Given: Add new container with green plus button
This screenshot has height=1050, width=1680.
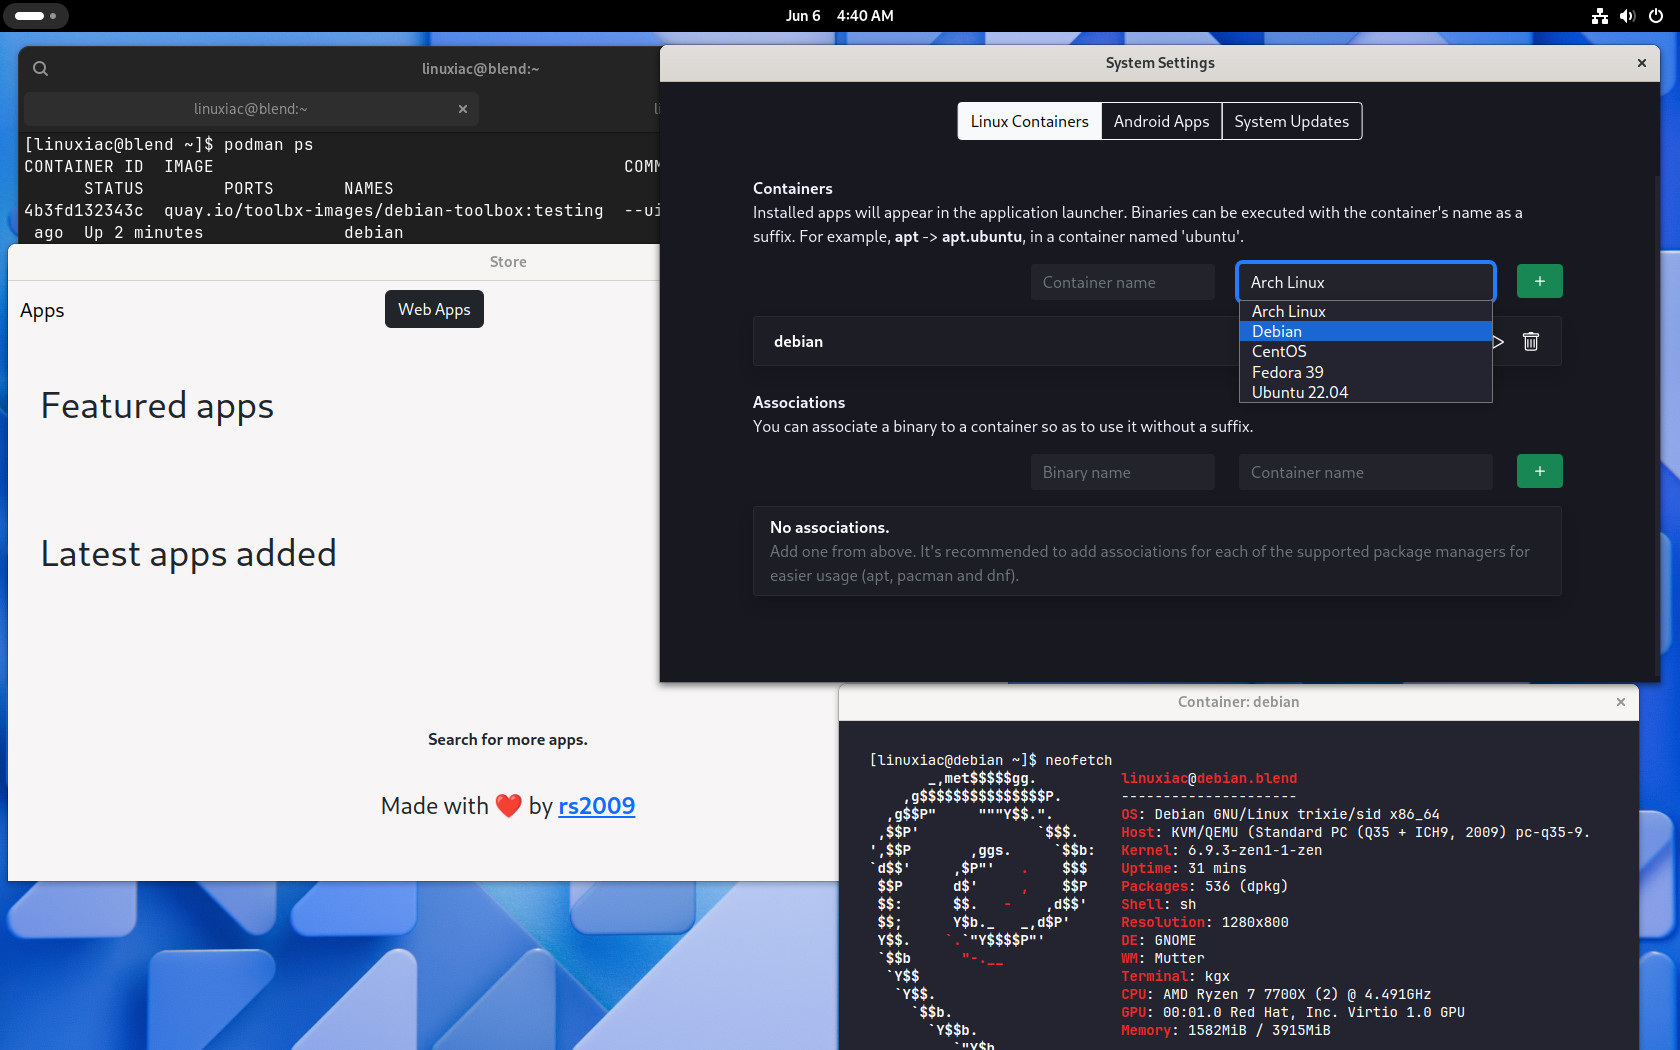Looking at the screenshot, I should tap(1540, 282).
